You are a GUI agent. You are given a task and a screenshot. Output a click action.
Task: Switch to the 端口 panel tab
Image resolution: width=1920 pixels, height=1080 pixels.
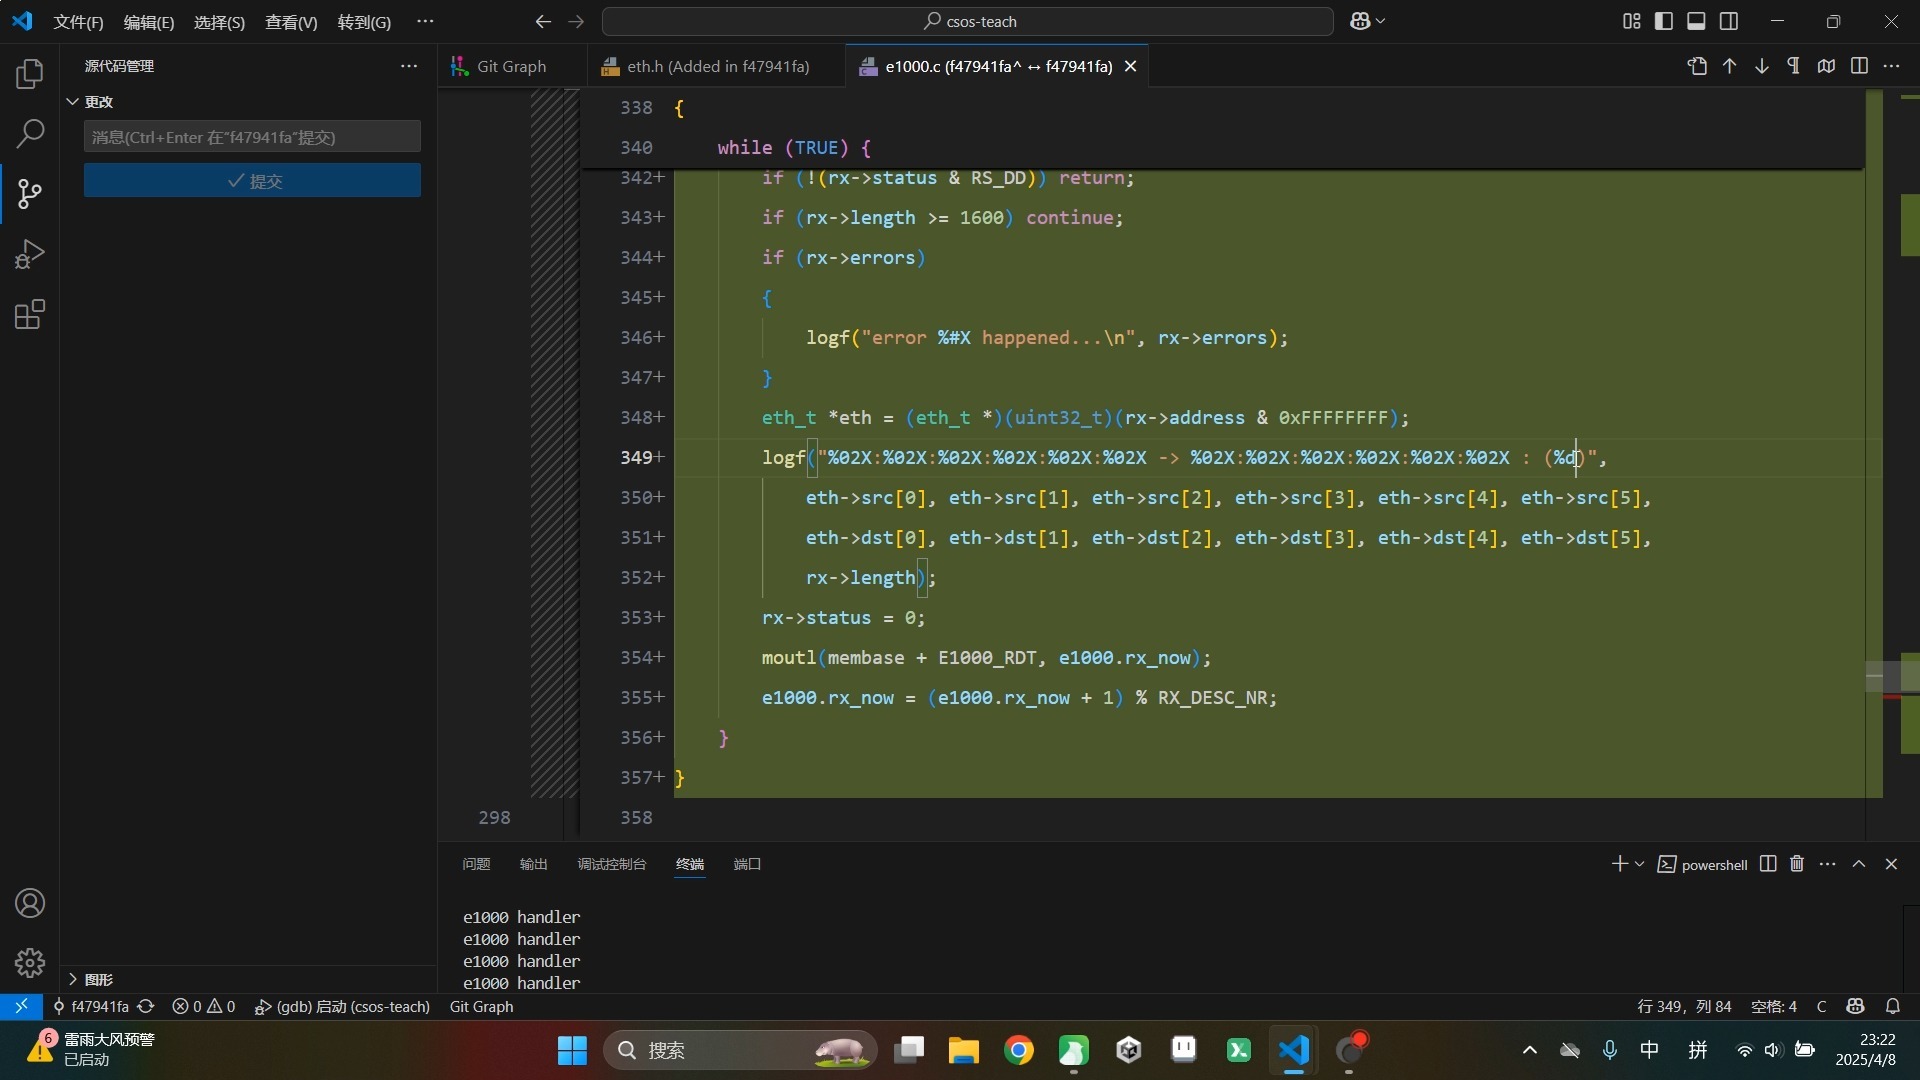[x=747, y=864]
